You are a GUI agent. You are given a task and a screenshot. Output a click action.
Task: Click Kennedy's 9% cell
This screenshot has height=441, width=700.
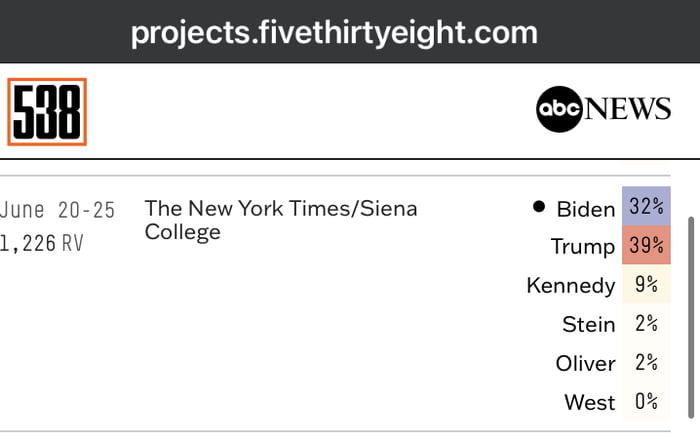[x=646, y=285]
